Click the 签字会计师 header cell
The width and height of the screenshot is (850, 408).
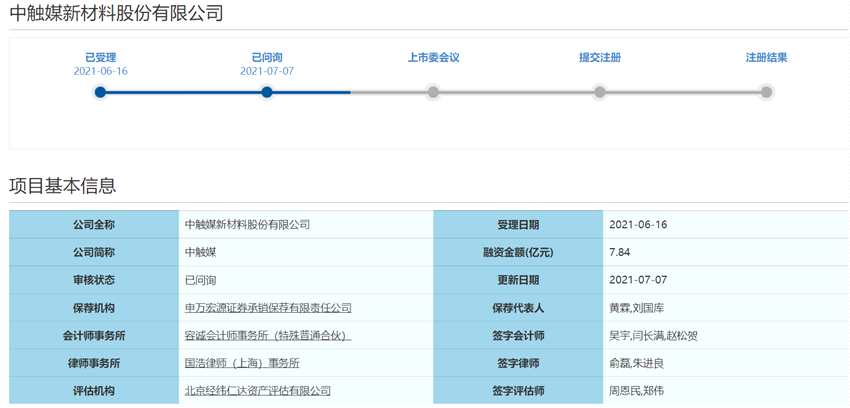[518, 336]
